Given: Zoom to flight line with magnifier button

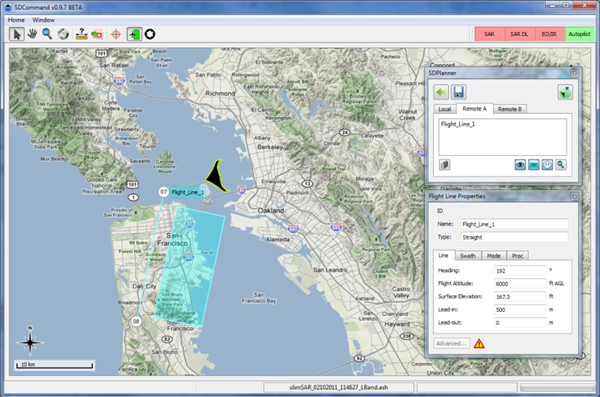Looking at the screenshot, I should click(561, 165).
